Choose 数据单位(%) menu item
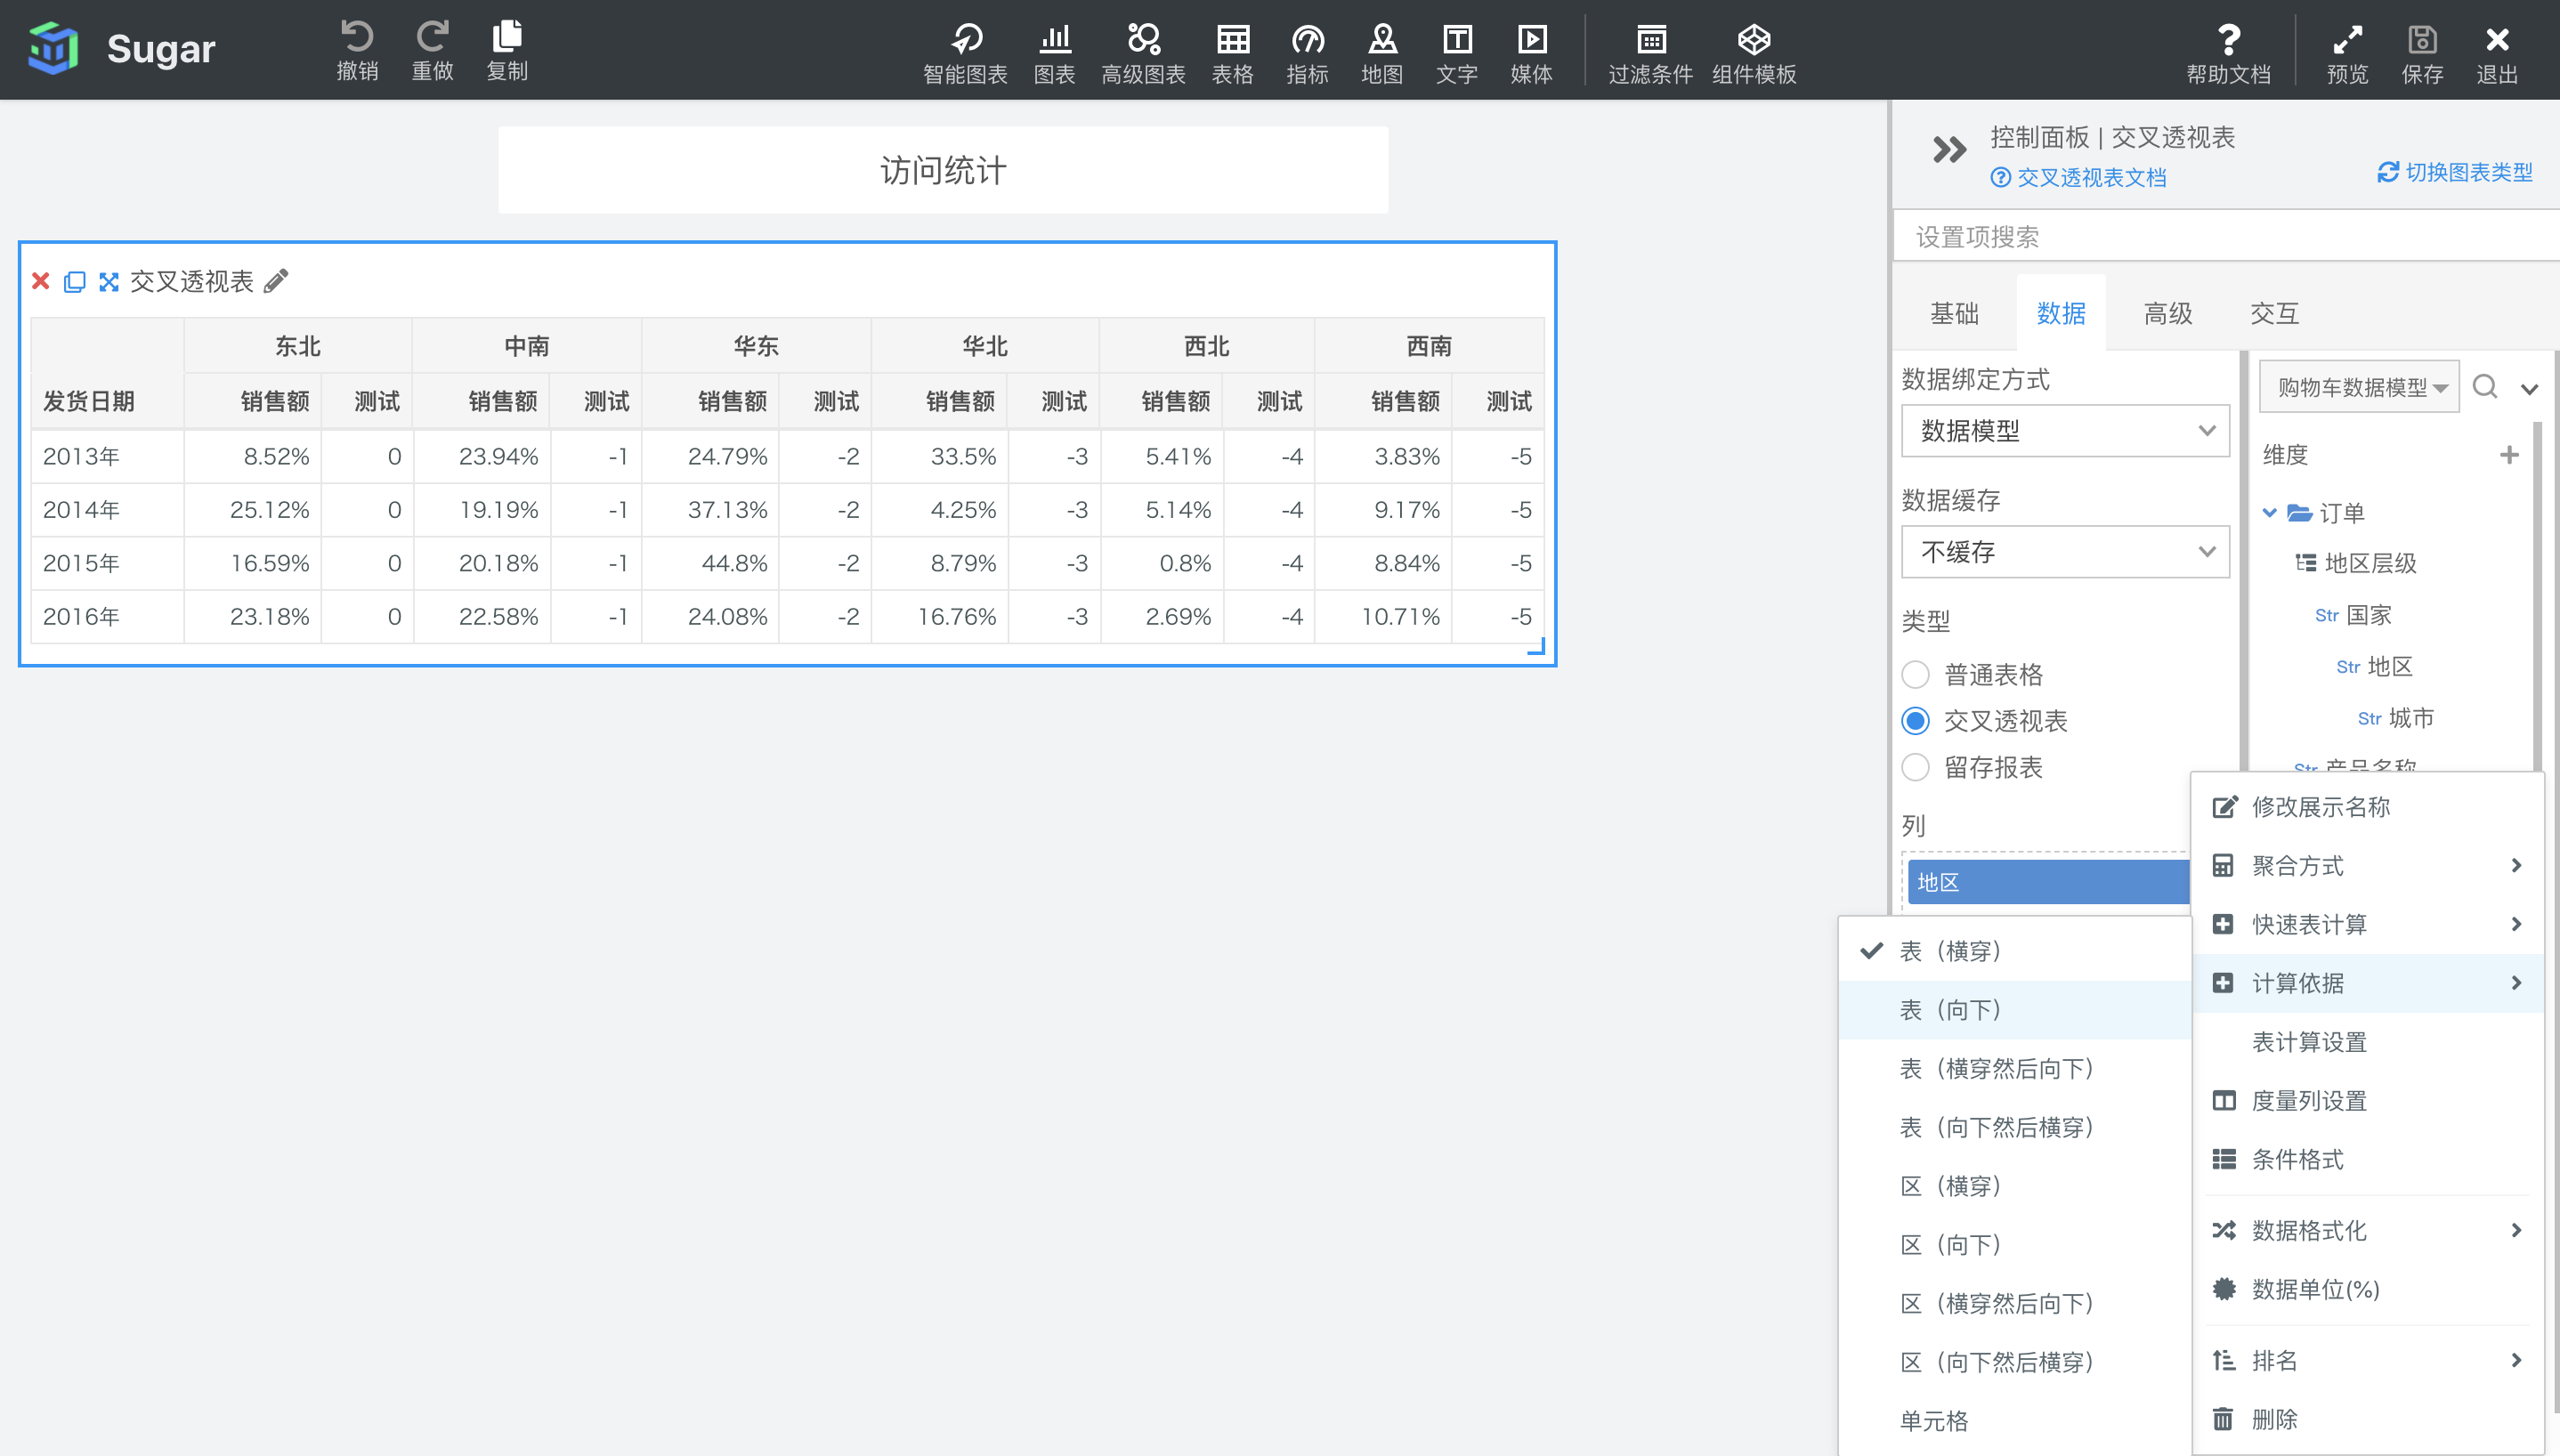The width and height of the screenshot is (2560, 1456). [x=2367, y=1290]
